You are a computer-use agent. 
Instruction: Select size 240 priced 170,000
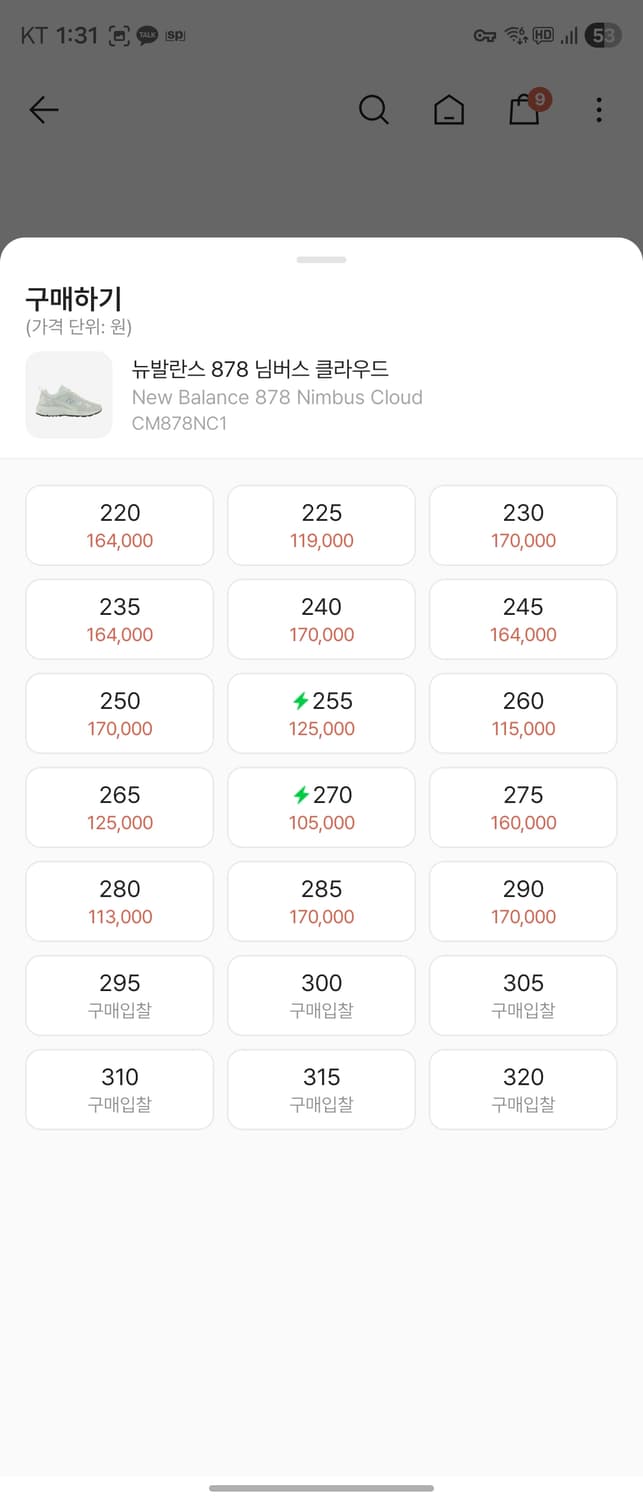pyautogui.click(x=321, y=618)
